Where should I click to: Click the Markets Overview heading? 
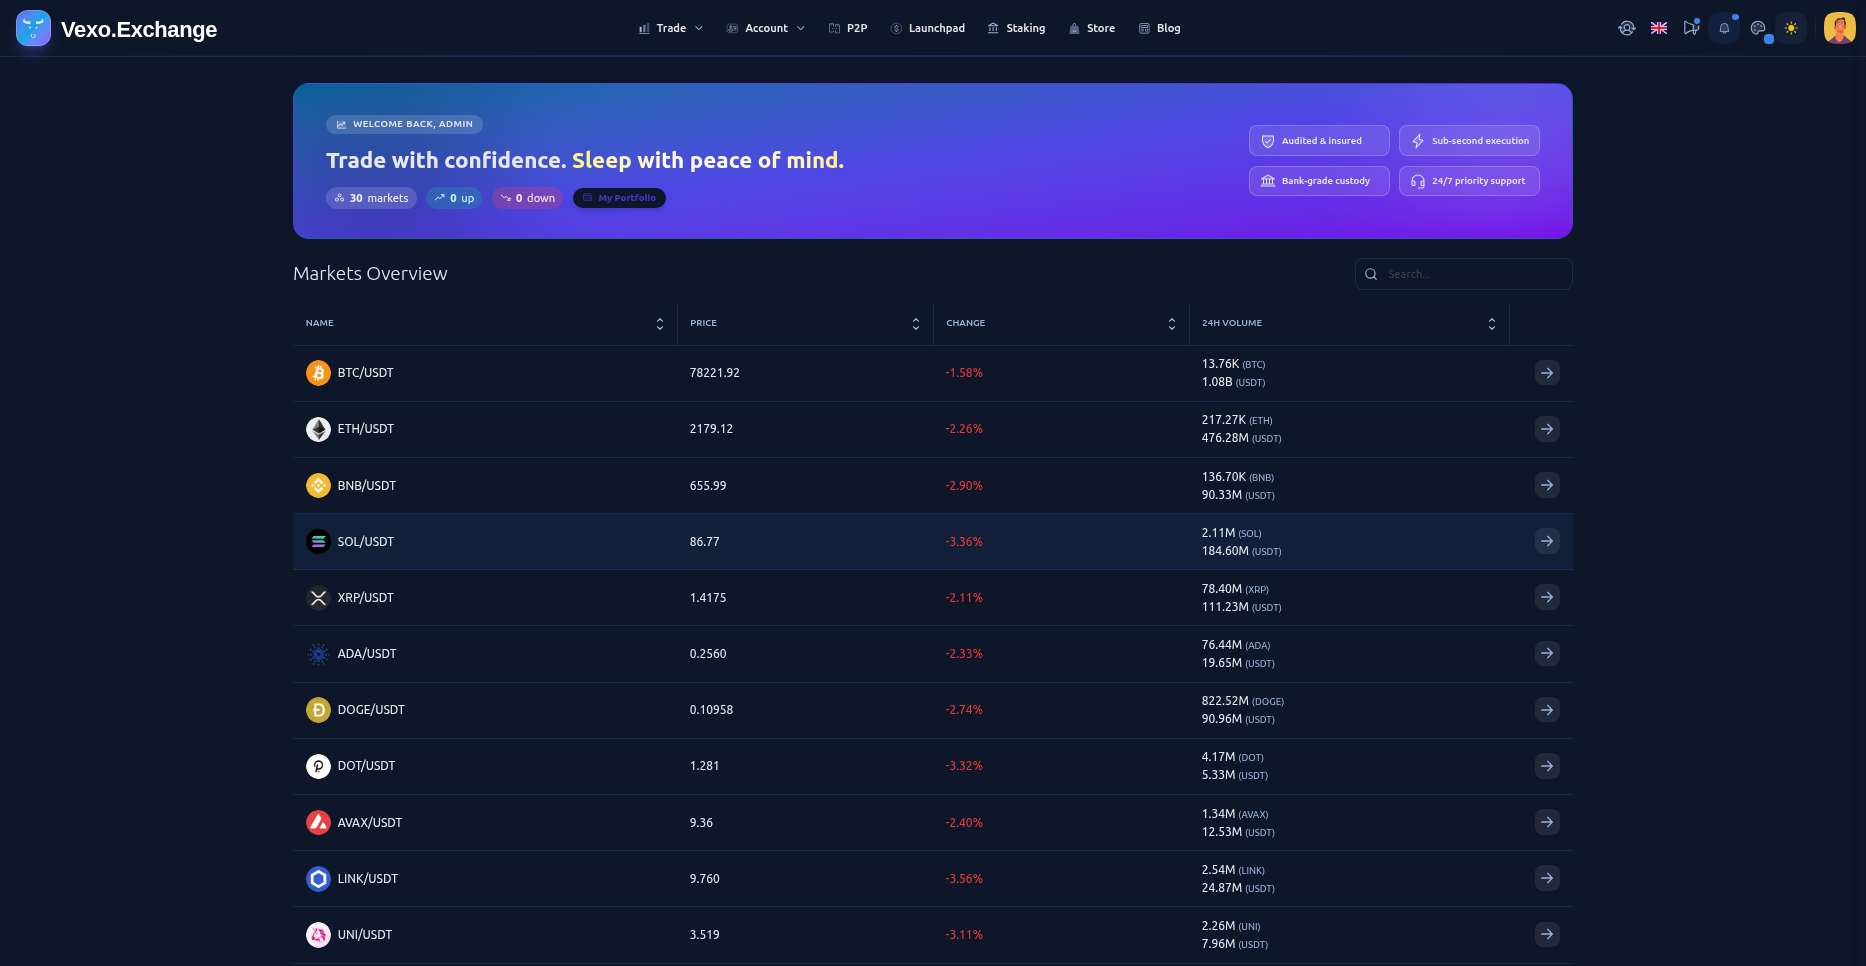coord(370,274)
